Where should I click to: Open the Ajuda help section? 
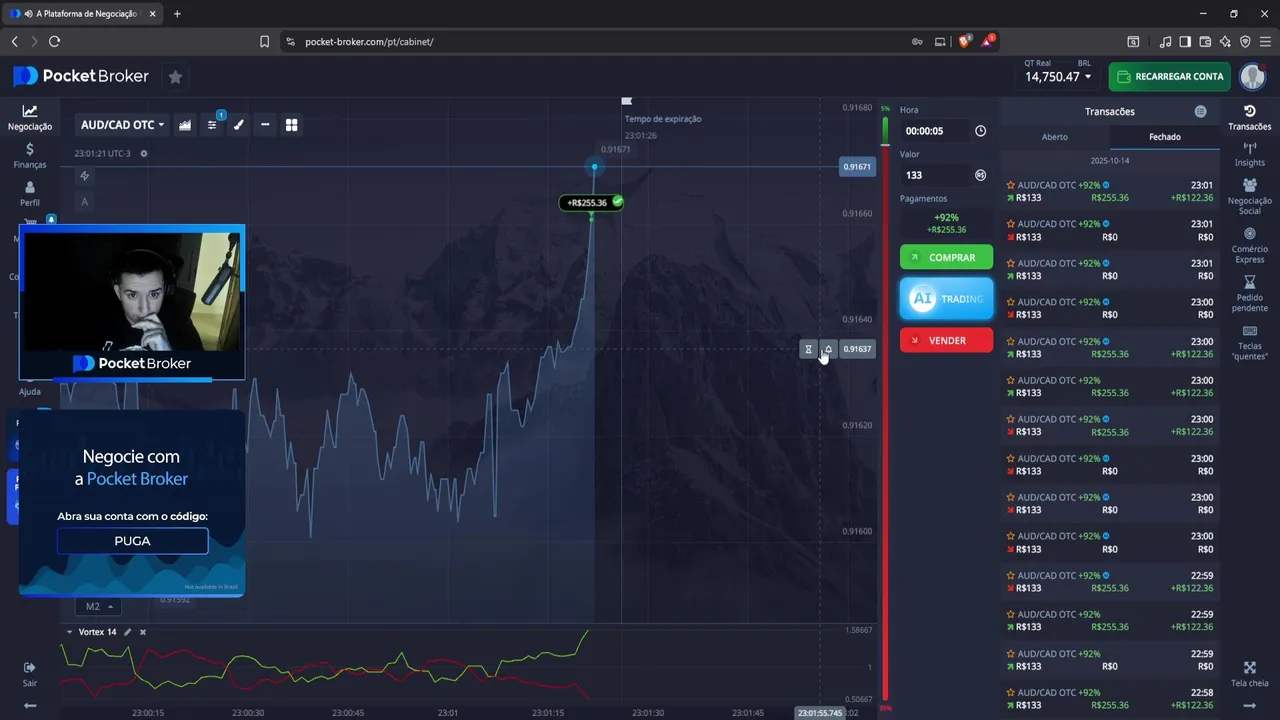click(x=30, y=390)
